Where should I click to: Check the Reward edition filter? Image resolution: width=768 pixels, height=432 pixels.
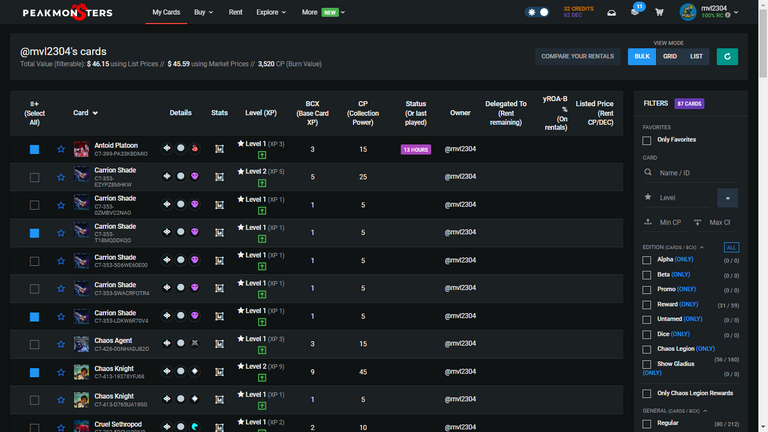tap(647, 305)
